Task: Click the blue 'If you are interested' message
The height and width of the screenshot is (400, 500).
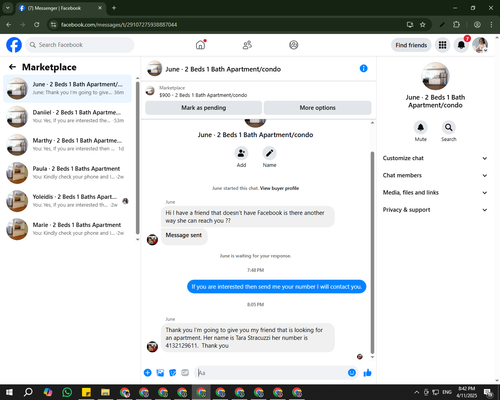Action: point(277,287)
